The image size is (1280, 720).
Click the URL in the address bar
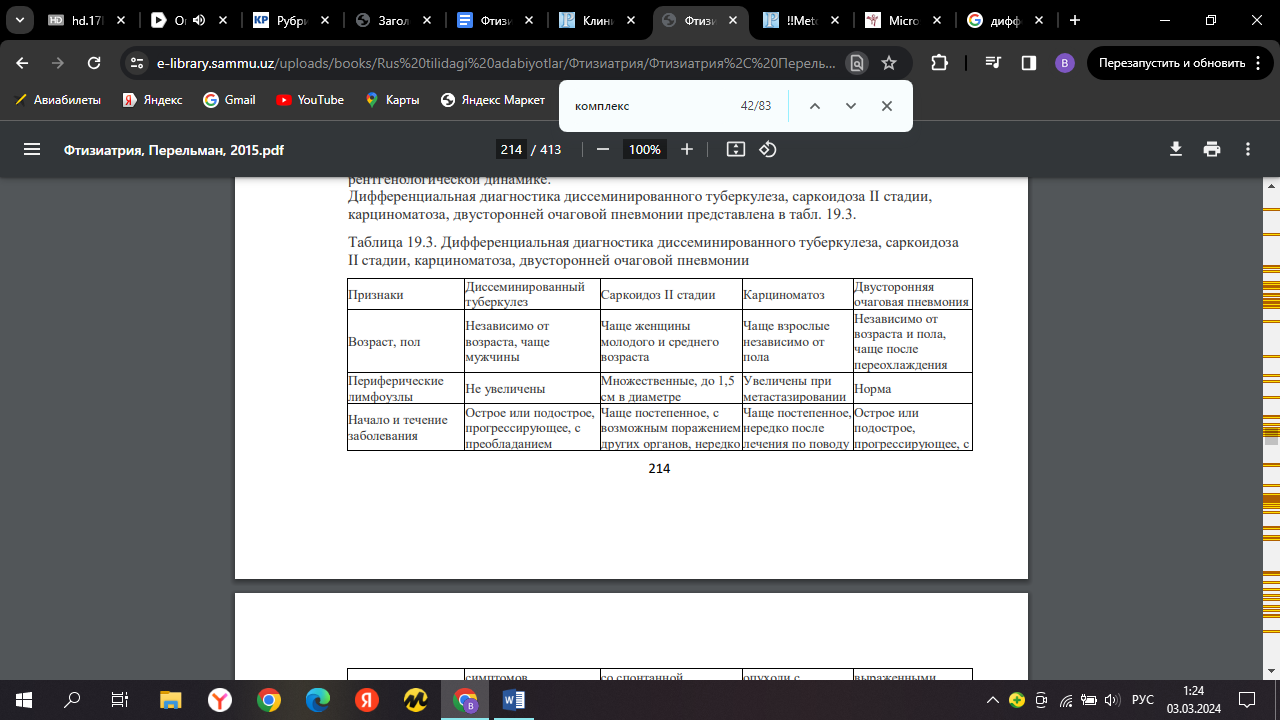click(x=496, y=63)
